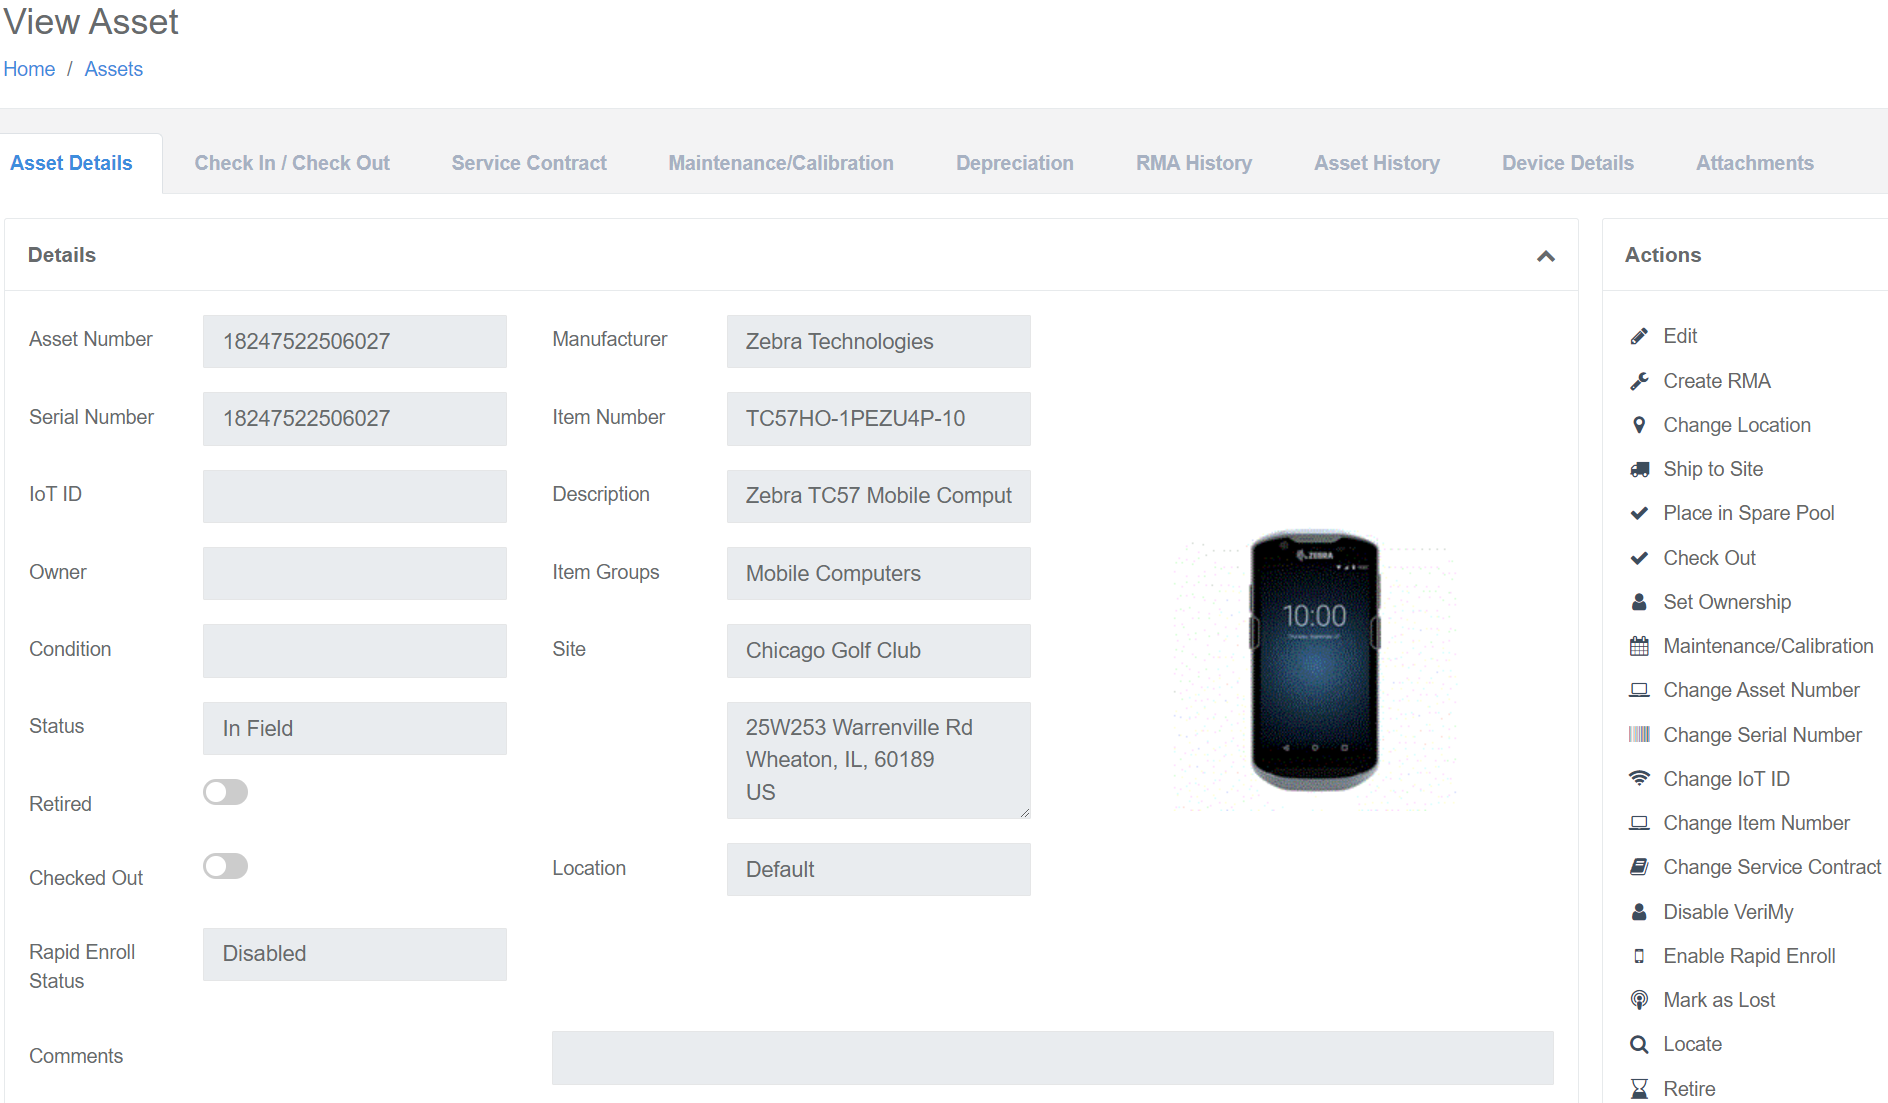Image resolution: width=1888 pixels, height=1103 pixels.
Task: Toggle the Retired switch
Action: (x=225, y=792)
